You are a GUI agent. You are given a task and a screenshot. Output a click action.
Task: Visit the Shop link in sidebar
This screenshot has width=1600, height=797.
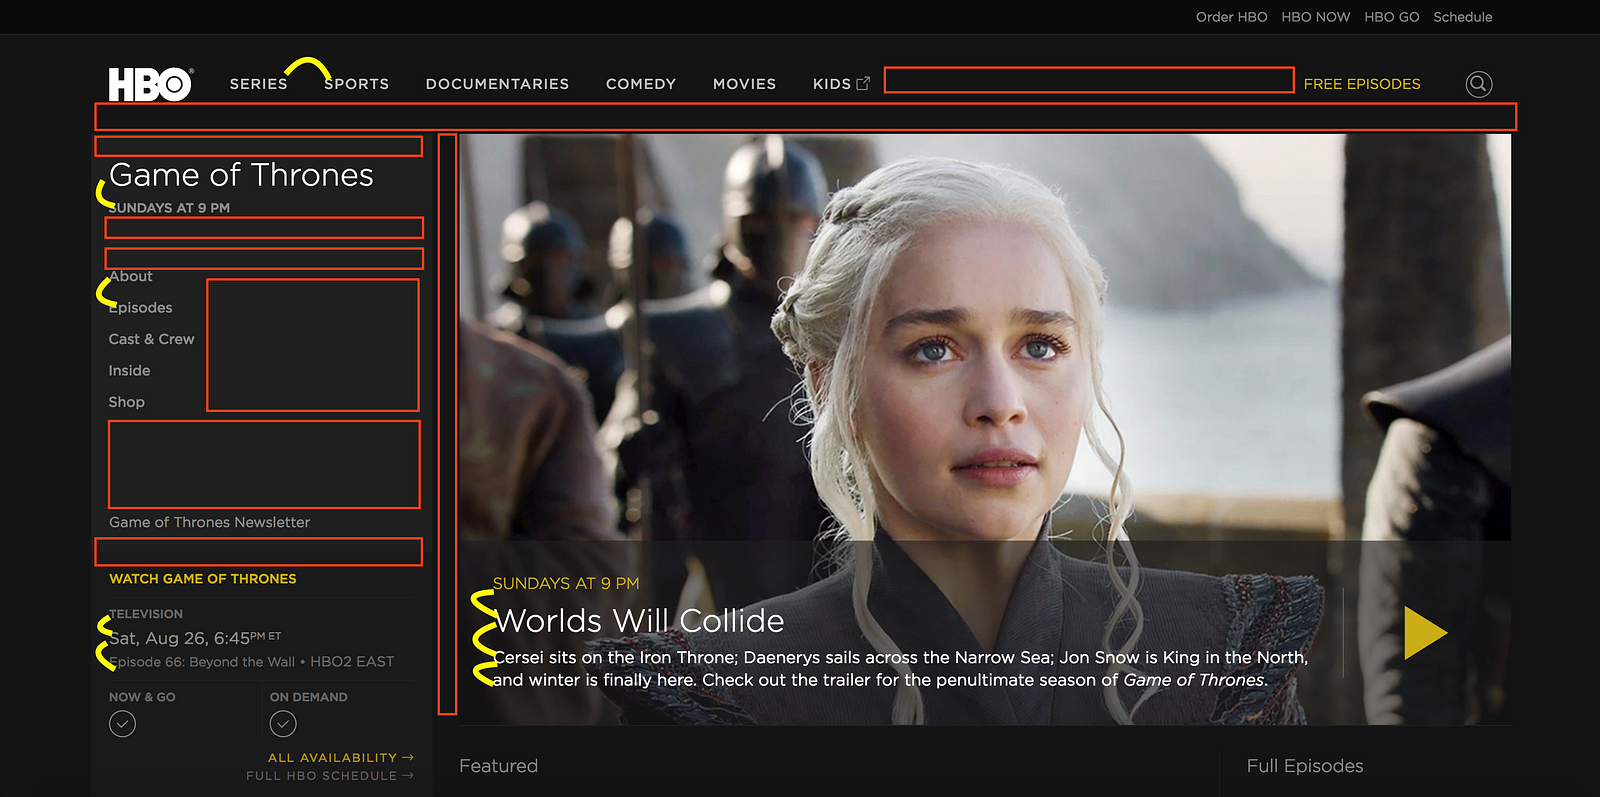(x=127, y=402)
